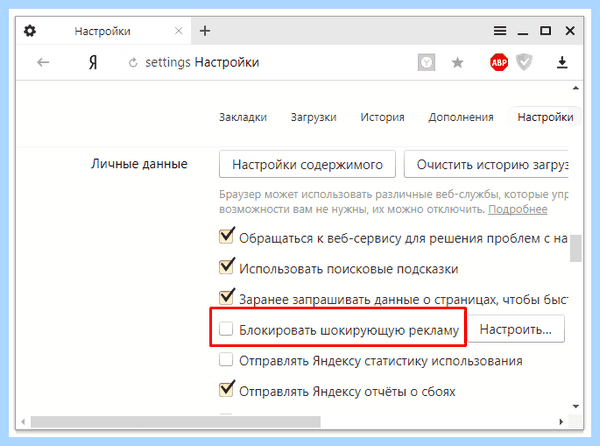Click the vertical scrollbar thumb

576,248
